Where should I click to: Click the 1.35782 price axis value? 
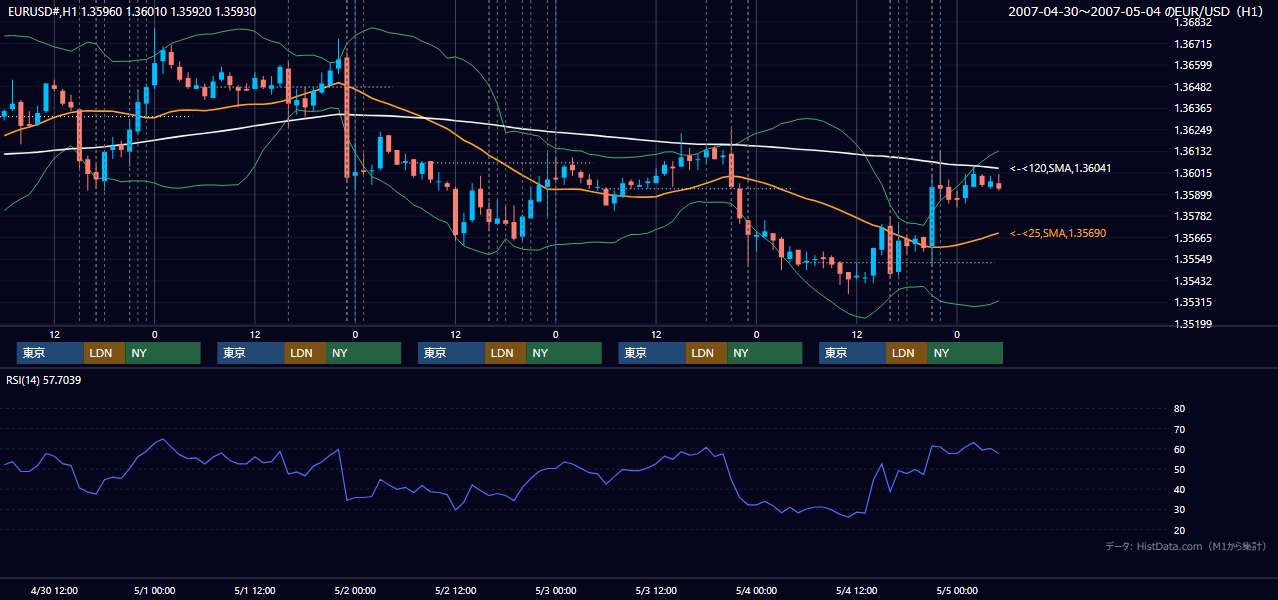point(1193,216)
